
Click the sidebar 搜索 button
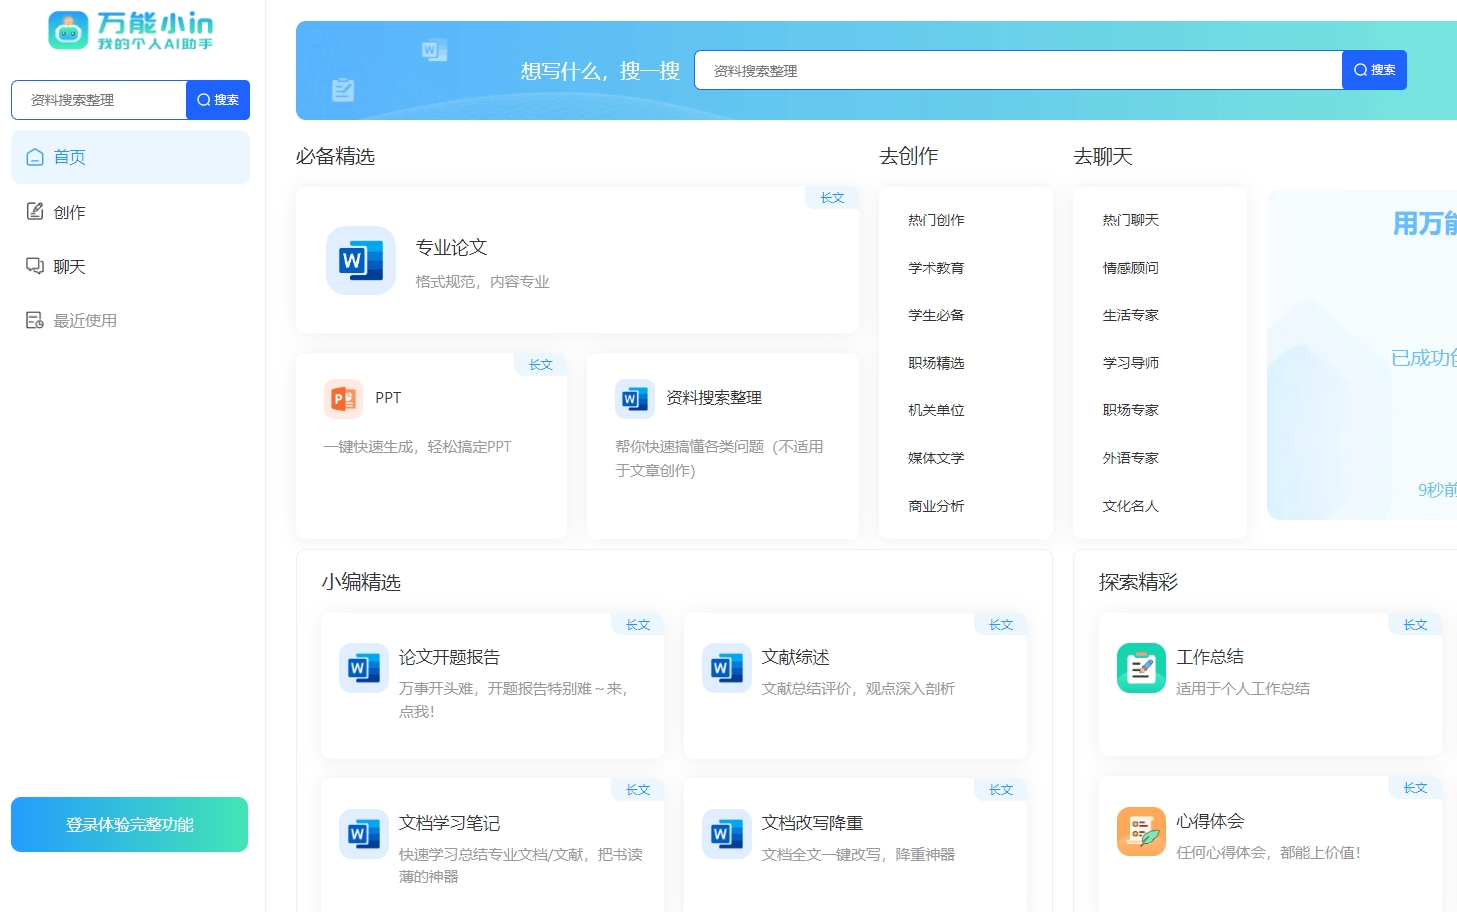[x=217, y=99]
